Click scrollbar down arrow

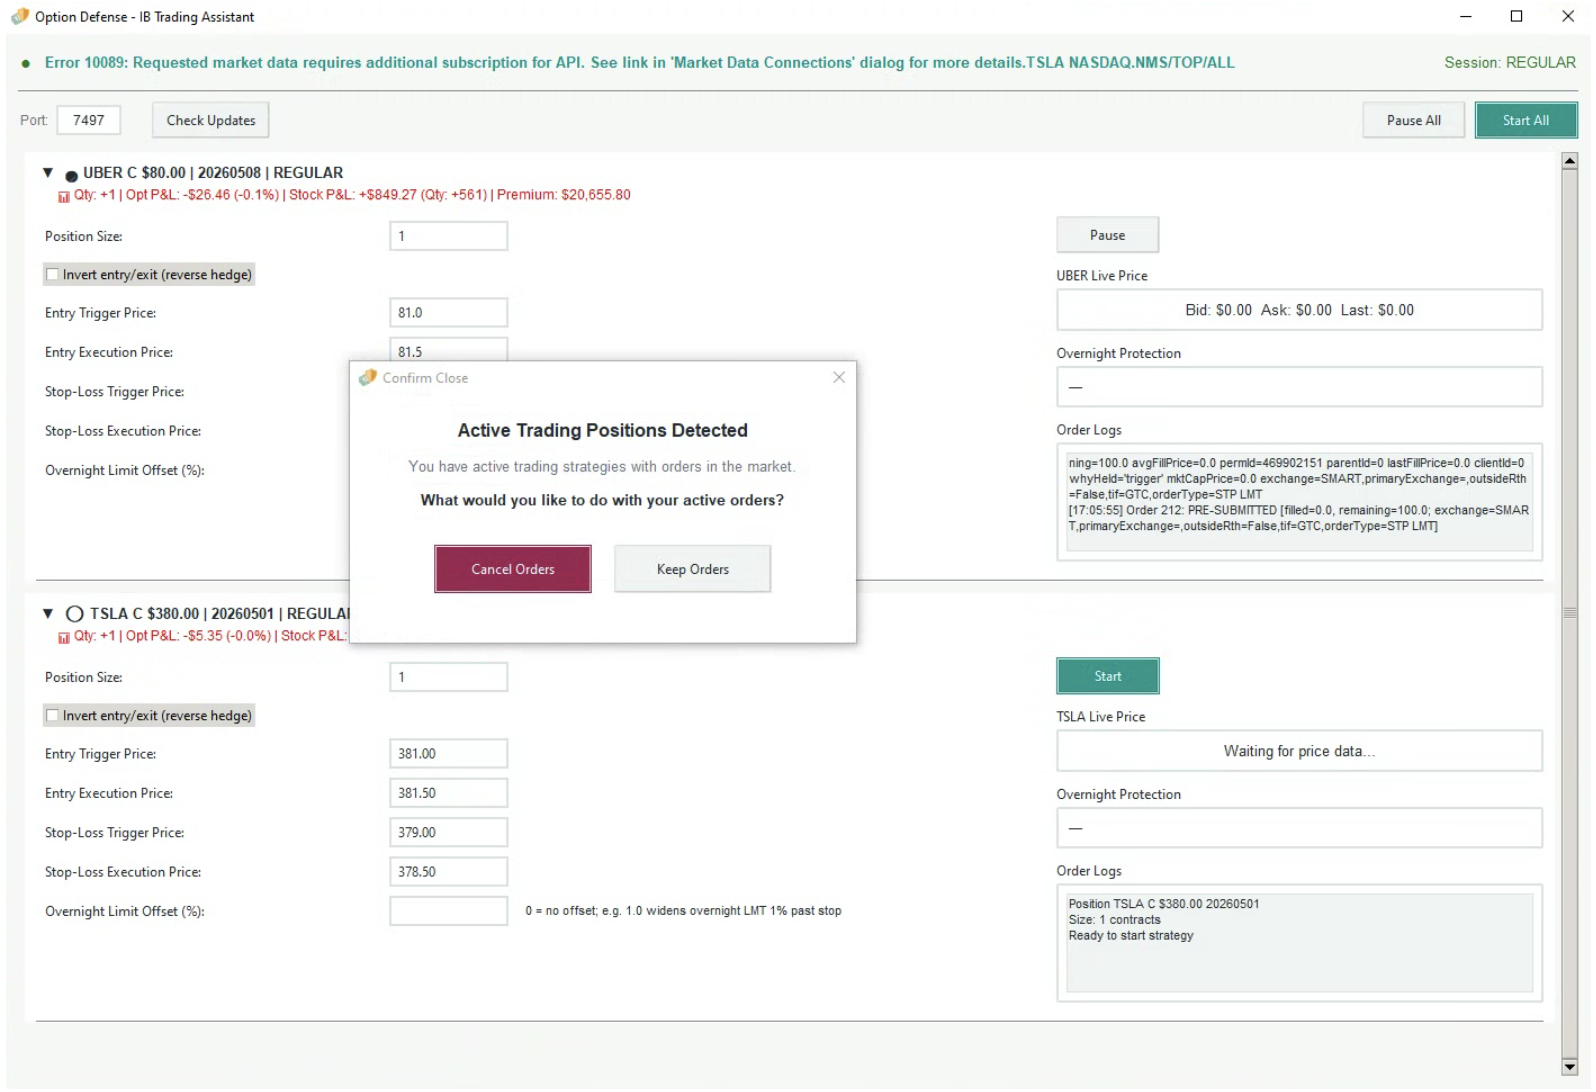(1569, 1067)
